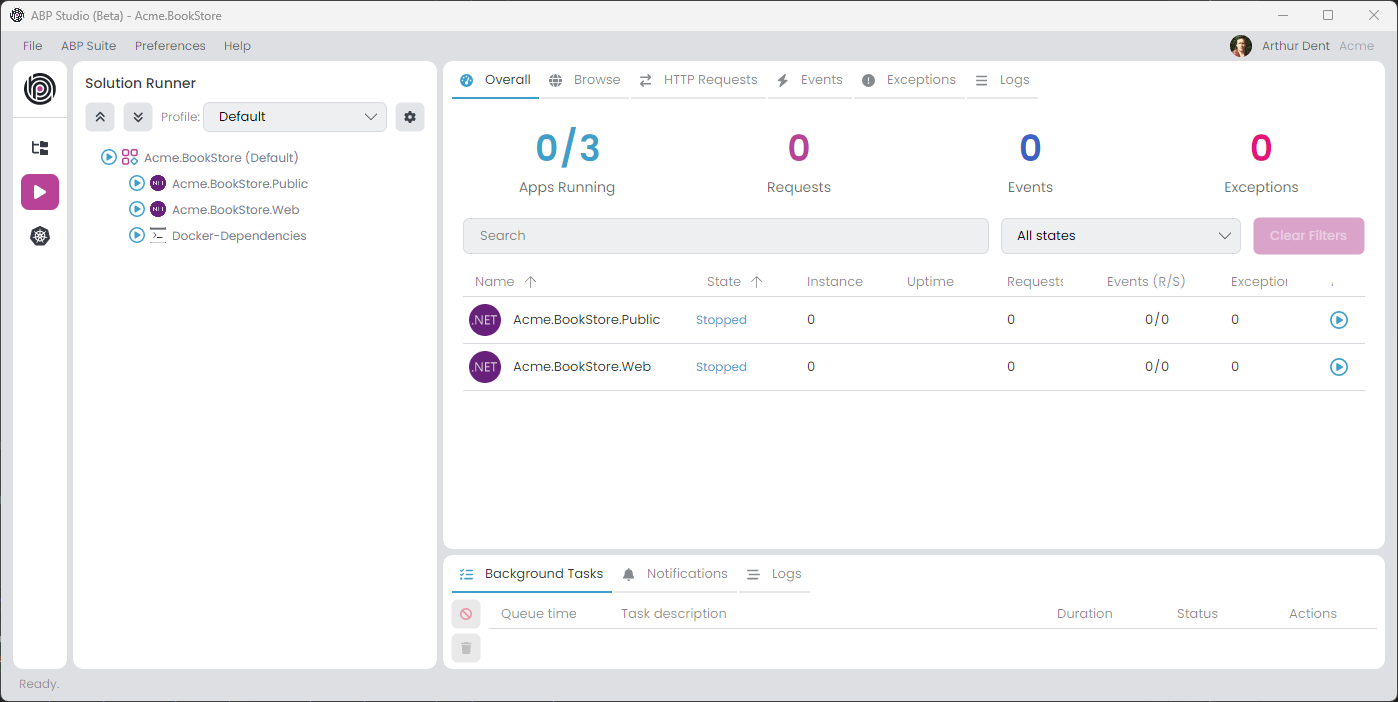Viewport: 1398px width, 702px height.
Task: Open the All states filter dropdown
Action: click(x=1121, y=236)
